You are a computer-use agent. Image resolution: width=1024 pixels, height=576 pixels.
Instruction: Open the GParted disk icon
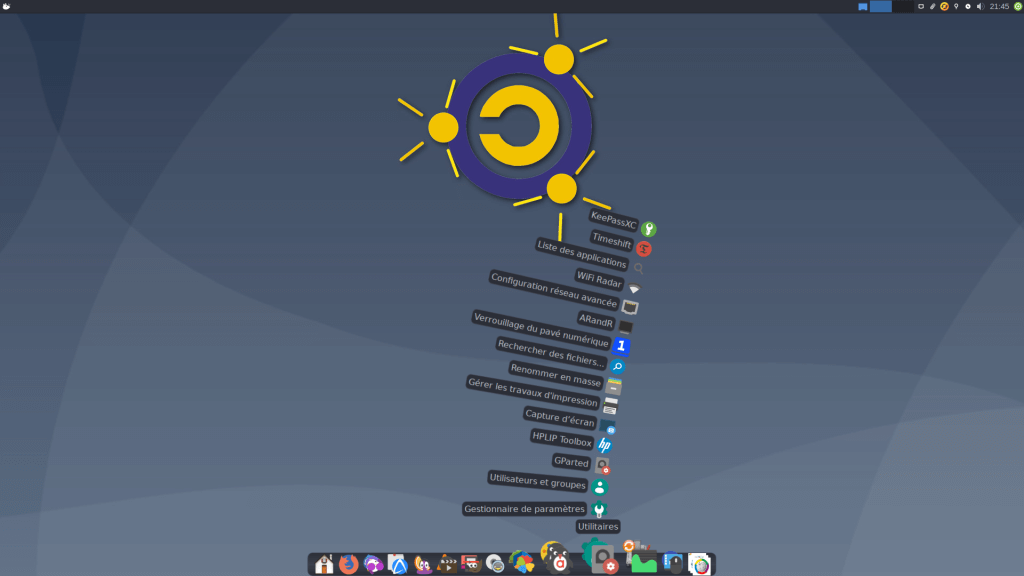click(601, 466)
